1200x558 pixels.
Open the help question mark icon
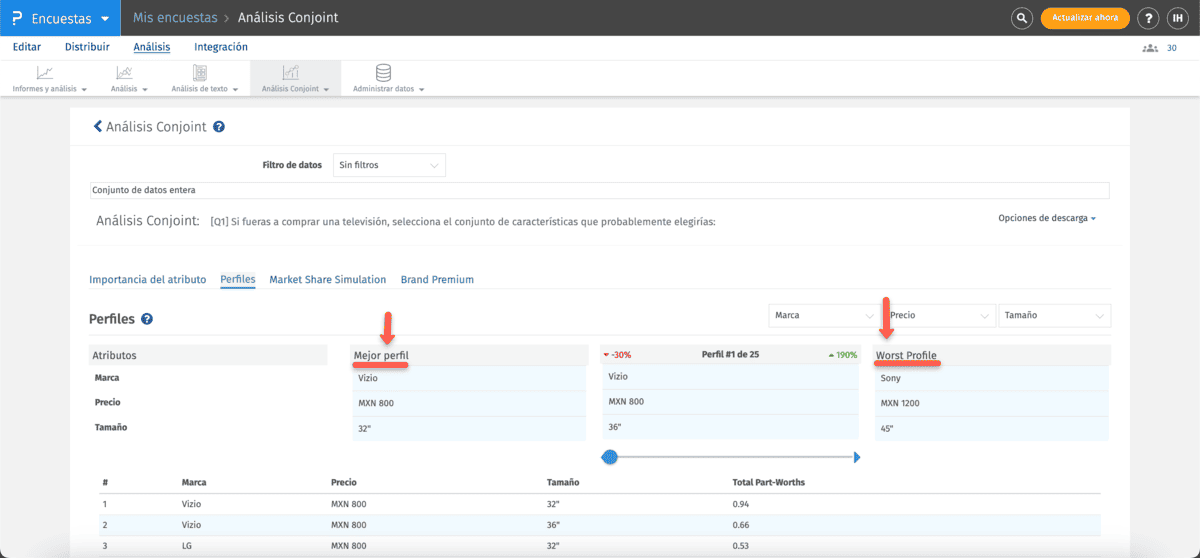1149,18
